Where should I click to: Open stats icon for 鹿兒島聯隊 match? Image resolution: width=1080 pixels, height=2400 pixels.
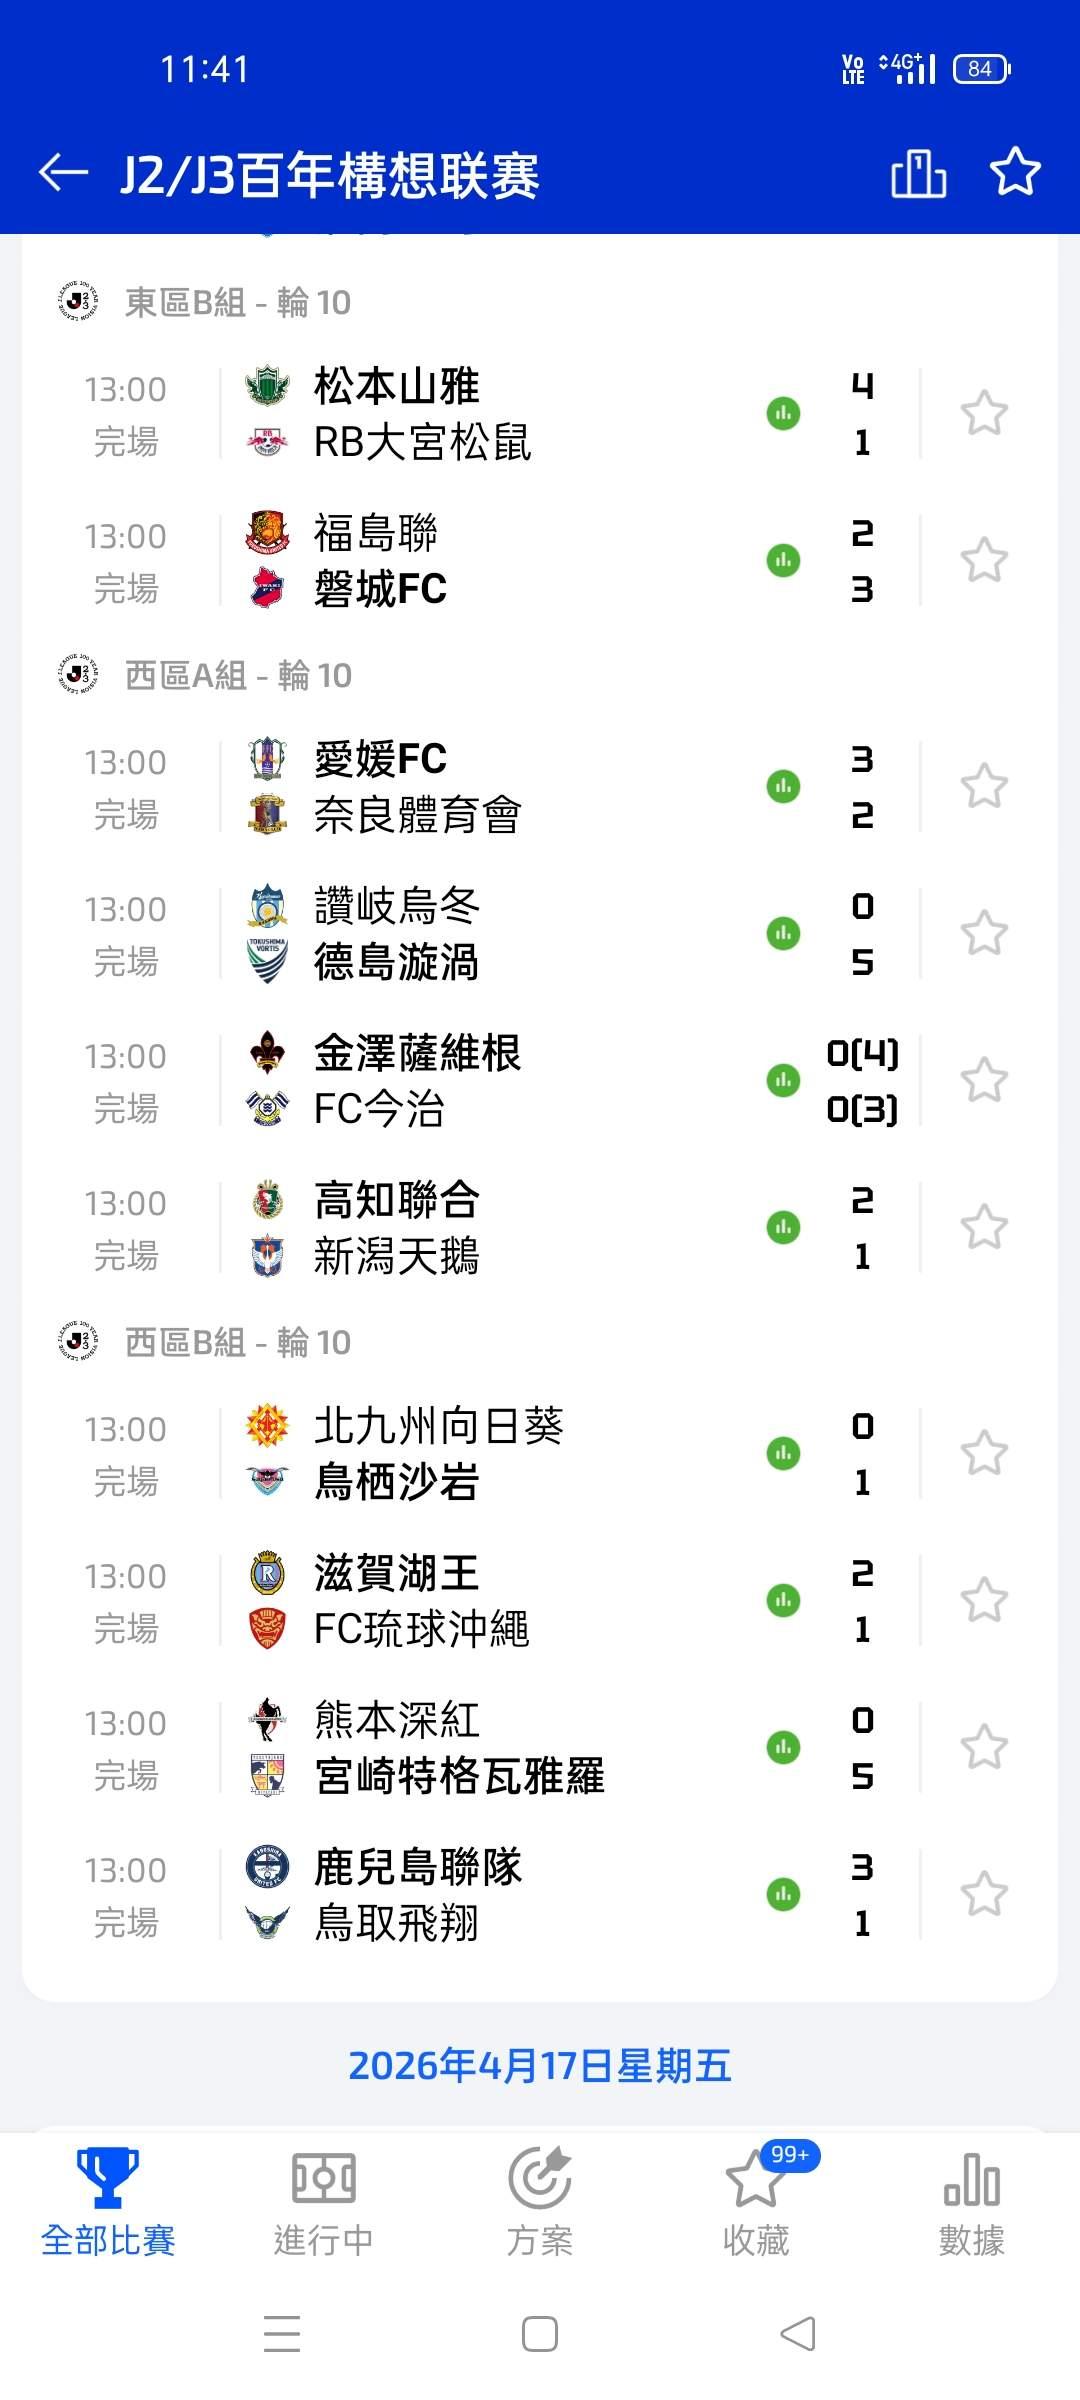(x=783, y=1894)
